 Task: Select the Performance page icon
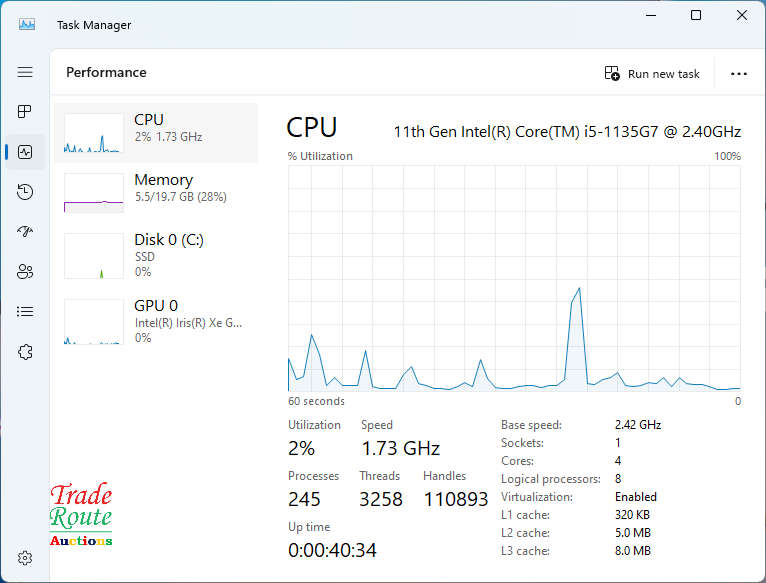[x=25, y=152]
